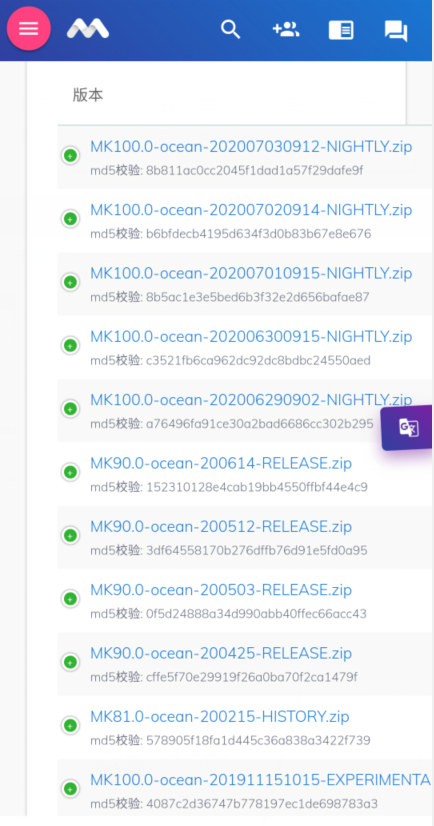This screenshot has height=826, width=434.
Task: Download MK100.0-ocean-202007030912-NIGHTLY.zip
Action: pyautogui.click(x=251, y=146)
